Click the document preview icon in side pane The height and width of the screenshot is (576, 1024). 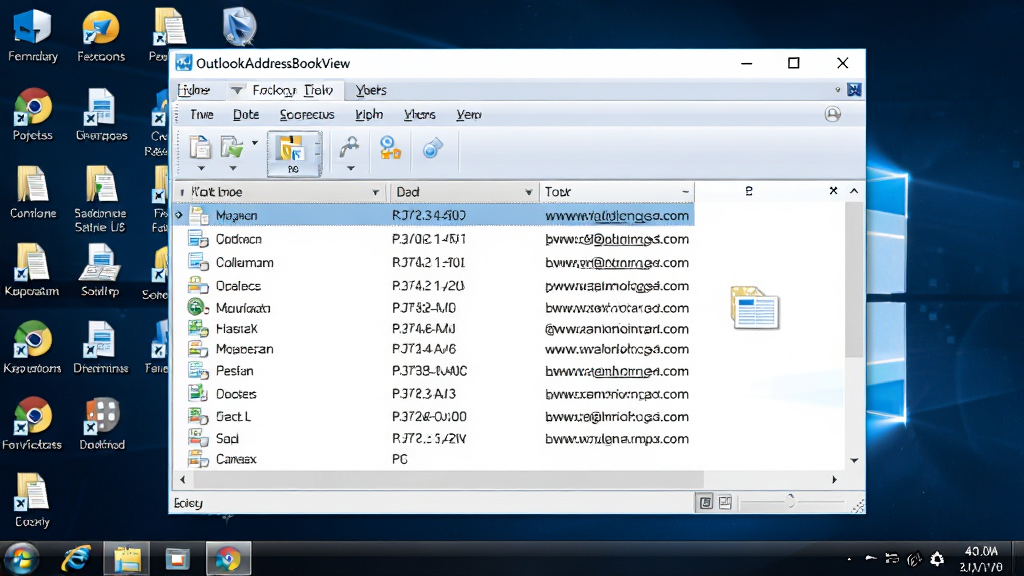pos(755,307)
